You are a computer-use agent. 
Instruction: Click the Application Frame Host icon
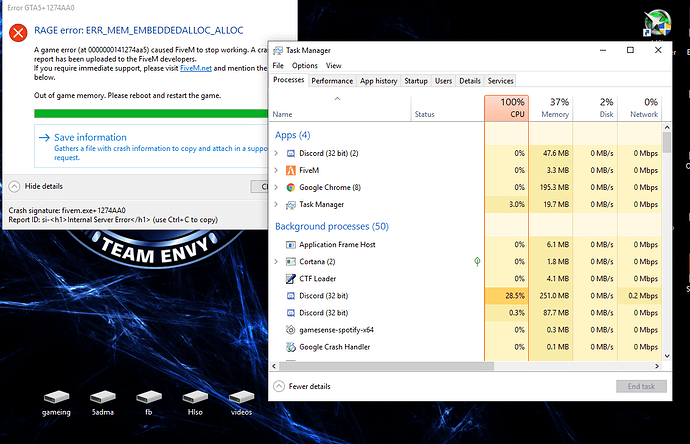click(x=290, y=245)
